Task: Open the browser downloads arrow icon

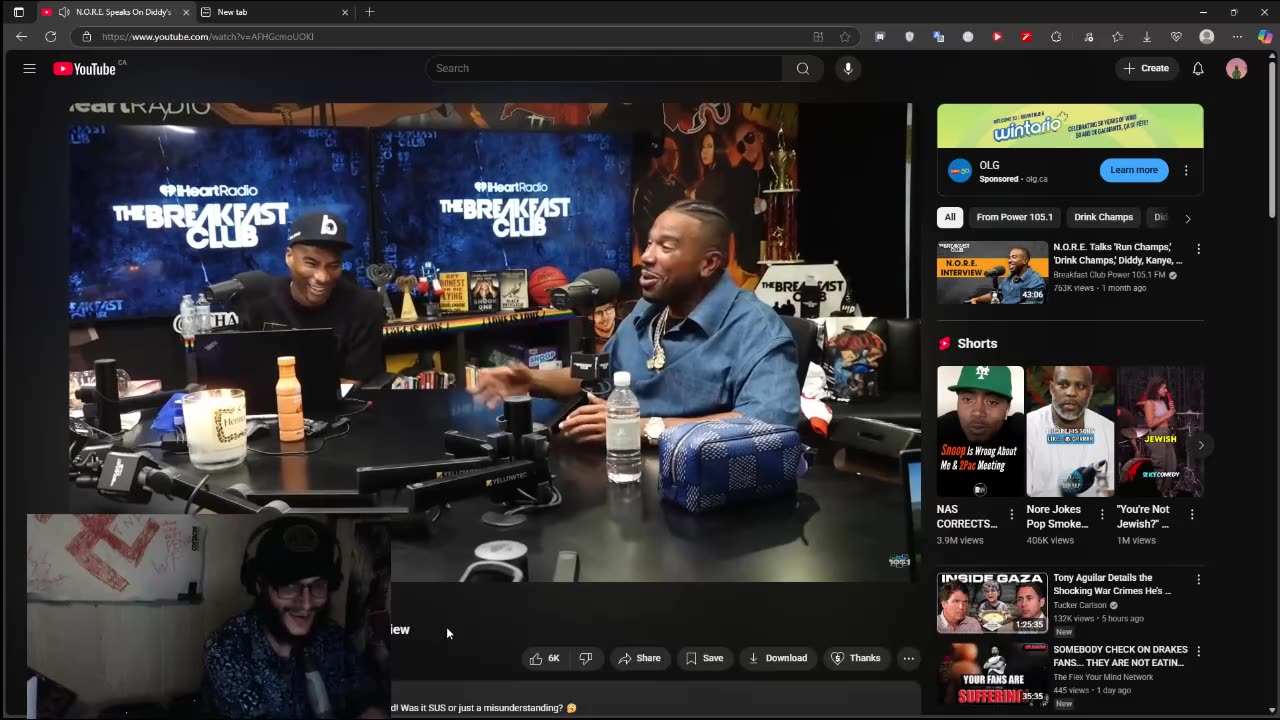Action: pos(1147,37)
